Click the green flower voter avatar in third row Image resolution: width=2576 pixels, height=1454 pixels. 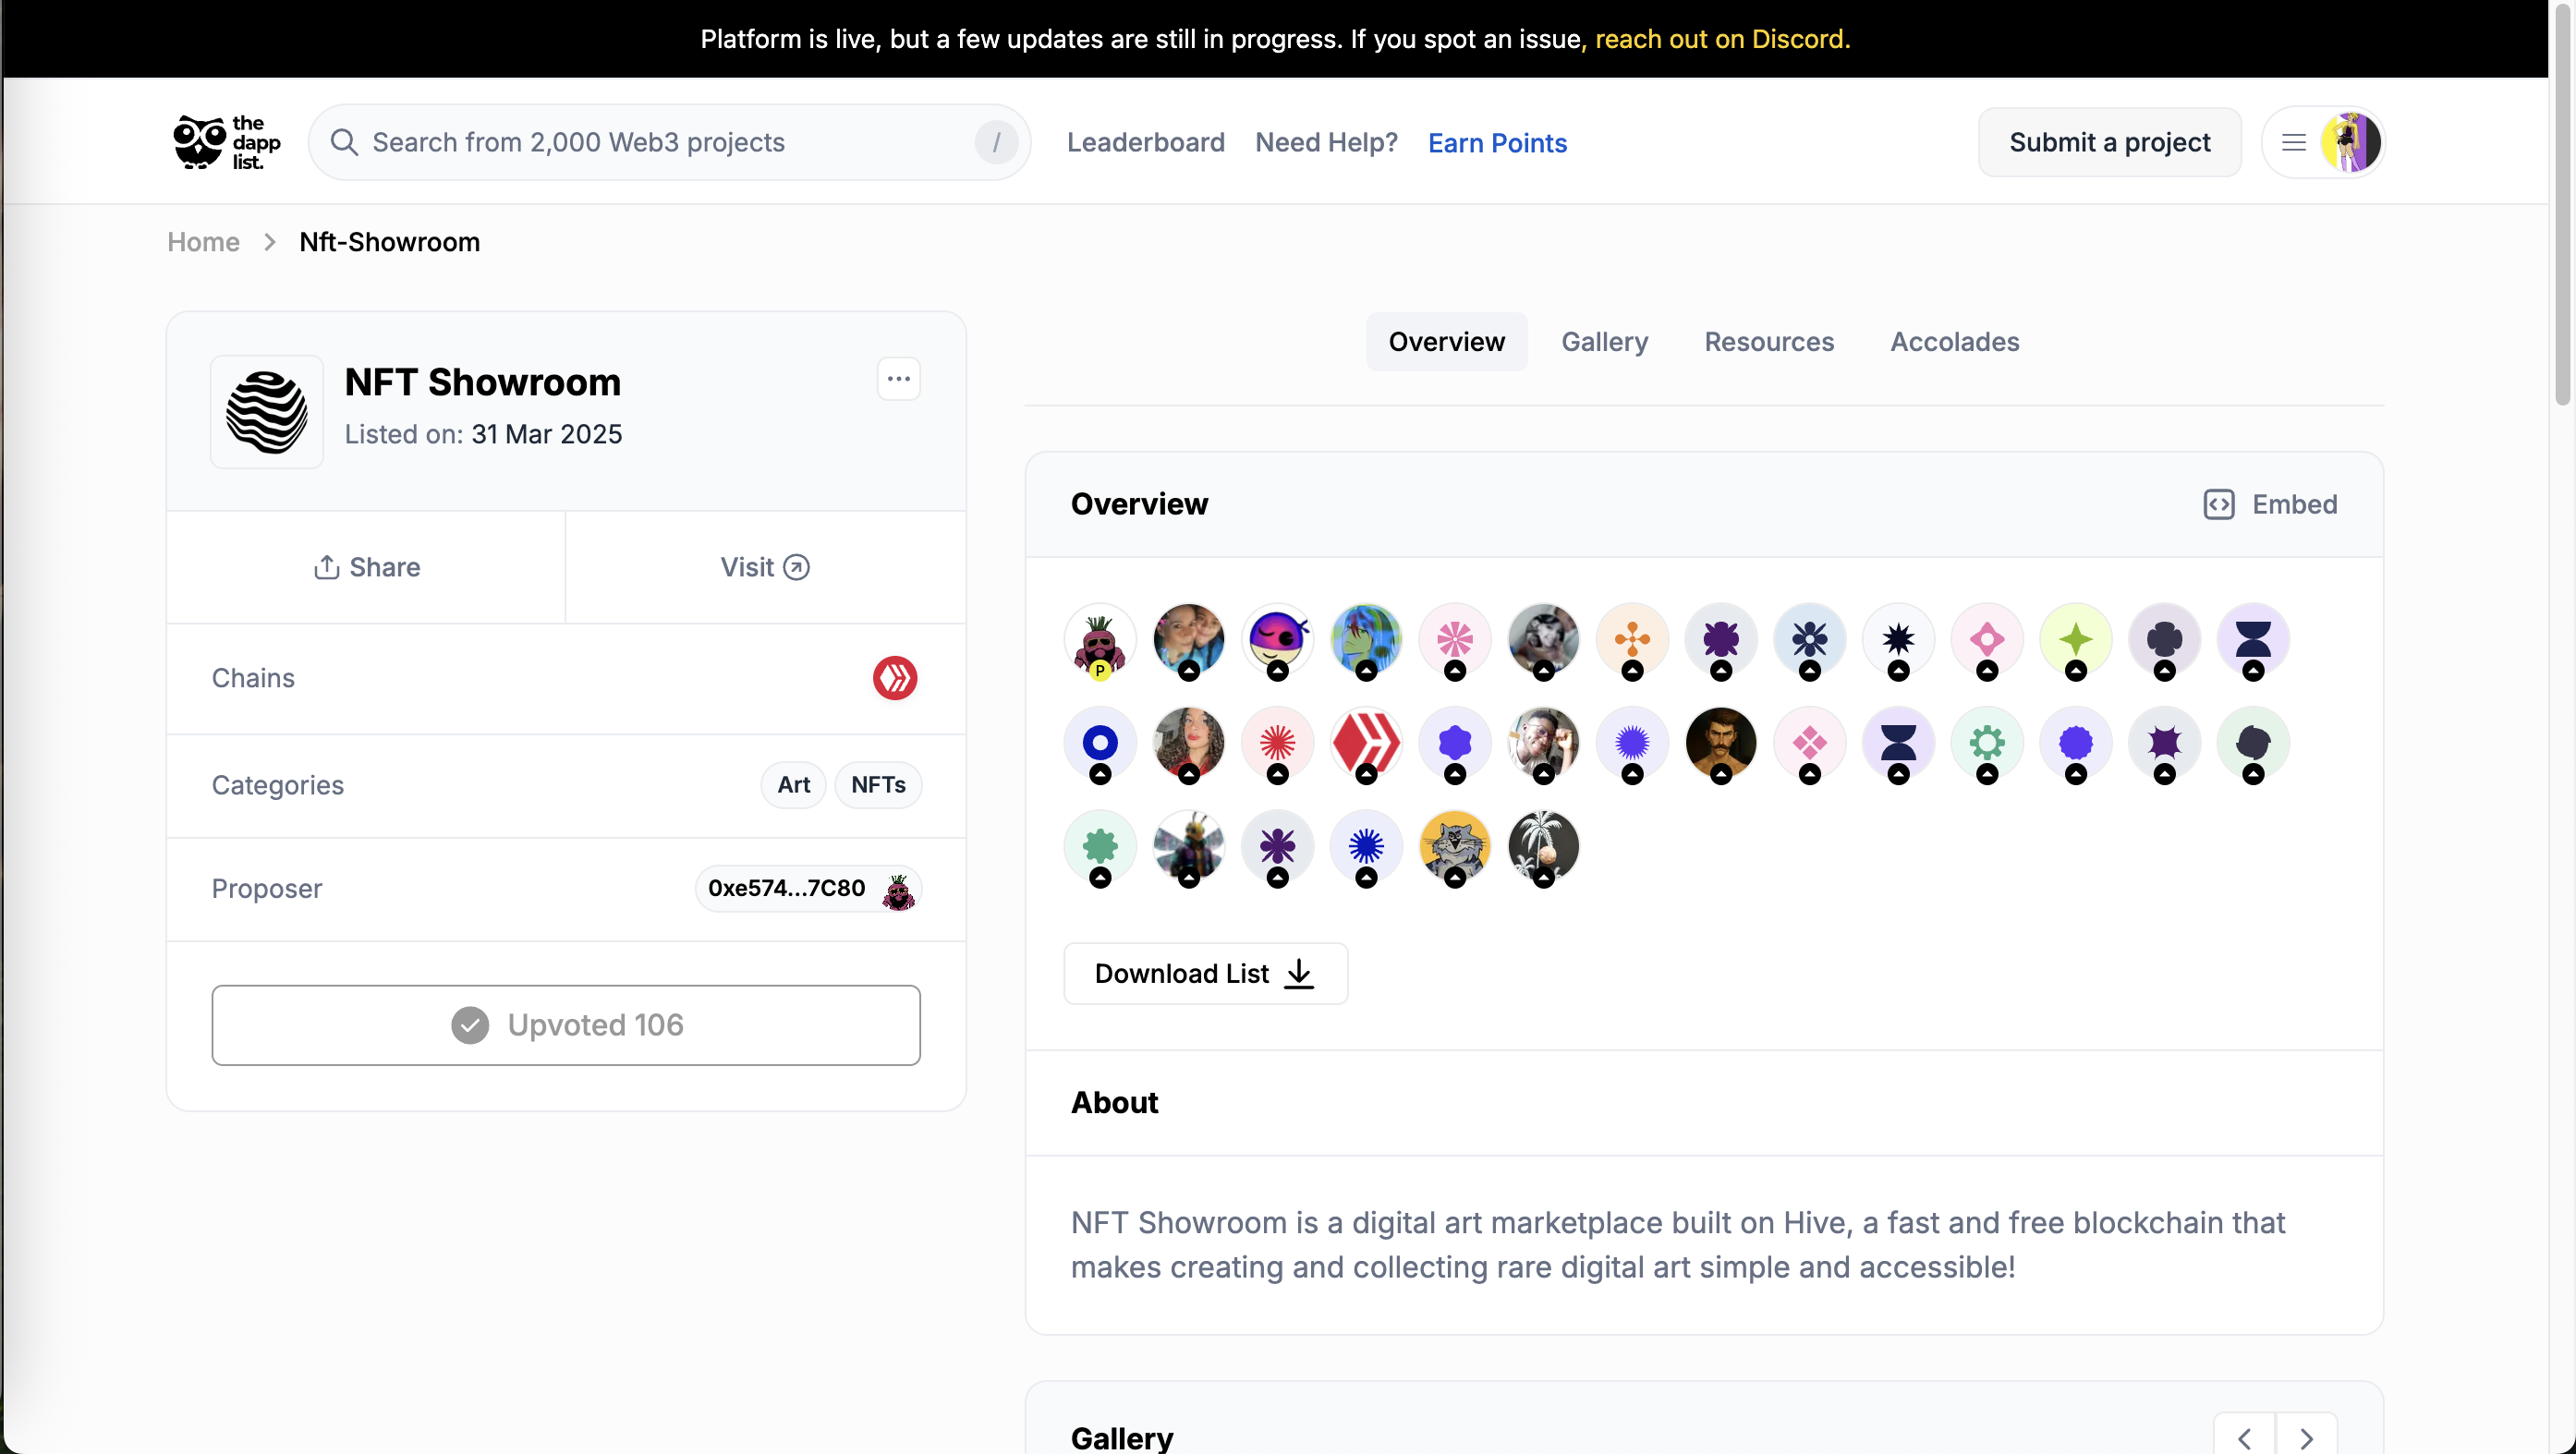click(1100, 847)
